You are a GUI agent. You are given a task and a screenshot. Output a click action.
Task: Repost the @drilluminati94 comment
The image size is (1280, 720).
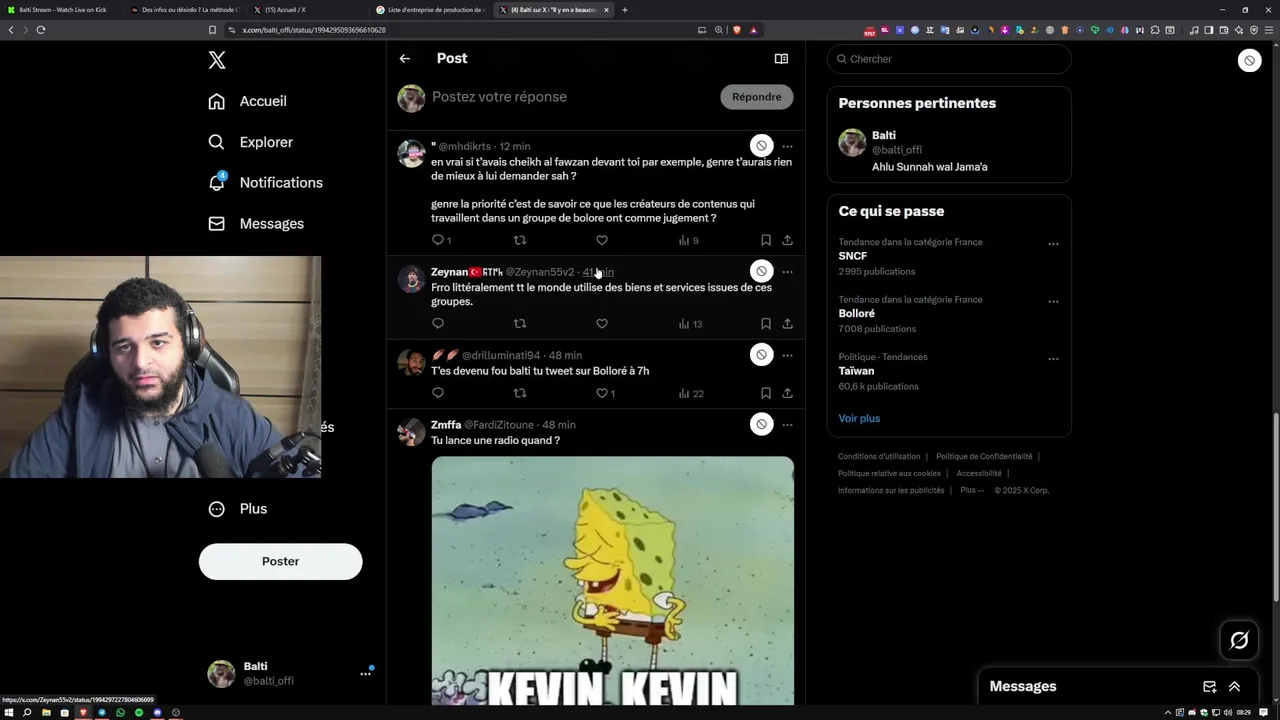click(519, 393)
